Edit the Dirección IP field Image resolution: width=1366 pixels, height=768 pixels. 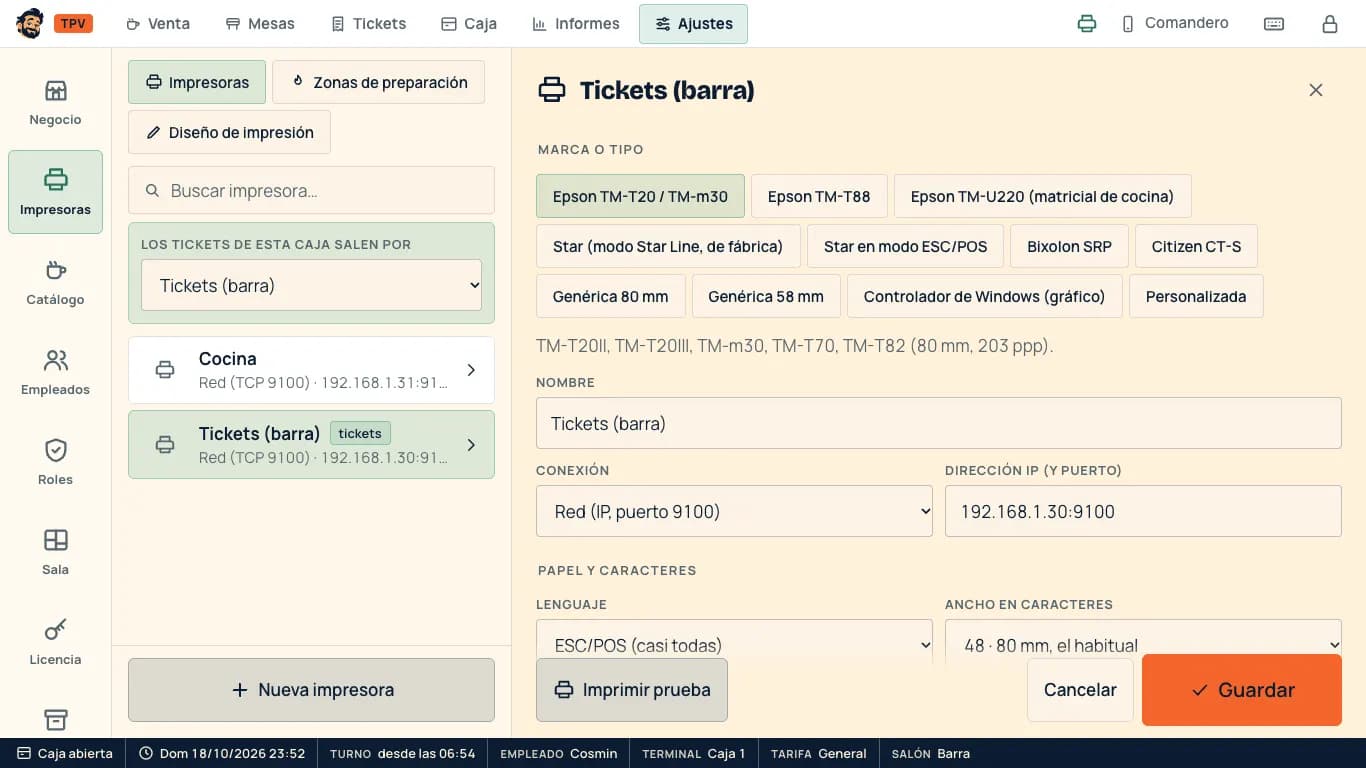pos(1143,511)
